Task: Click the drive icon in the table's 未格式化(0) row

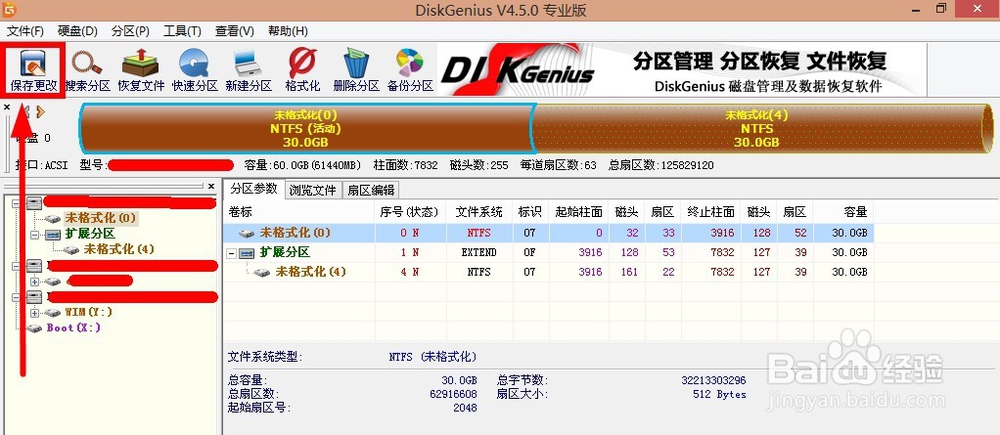Action: pyautogui.click(x=247, y=233)
